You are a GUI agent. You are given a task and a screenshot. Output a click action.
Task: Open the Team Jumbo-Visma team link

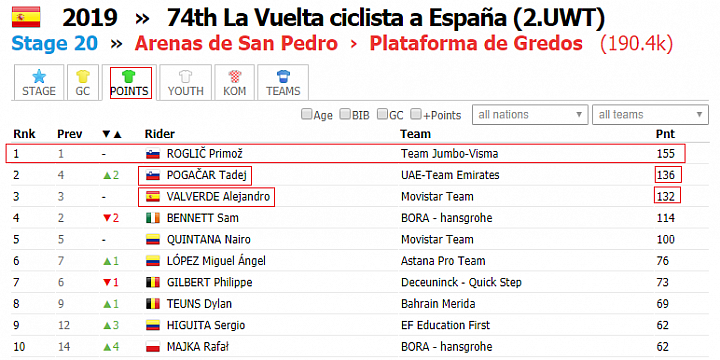[x=450, y=154]
